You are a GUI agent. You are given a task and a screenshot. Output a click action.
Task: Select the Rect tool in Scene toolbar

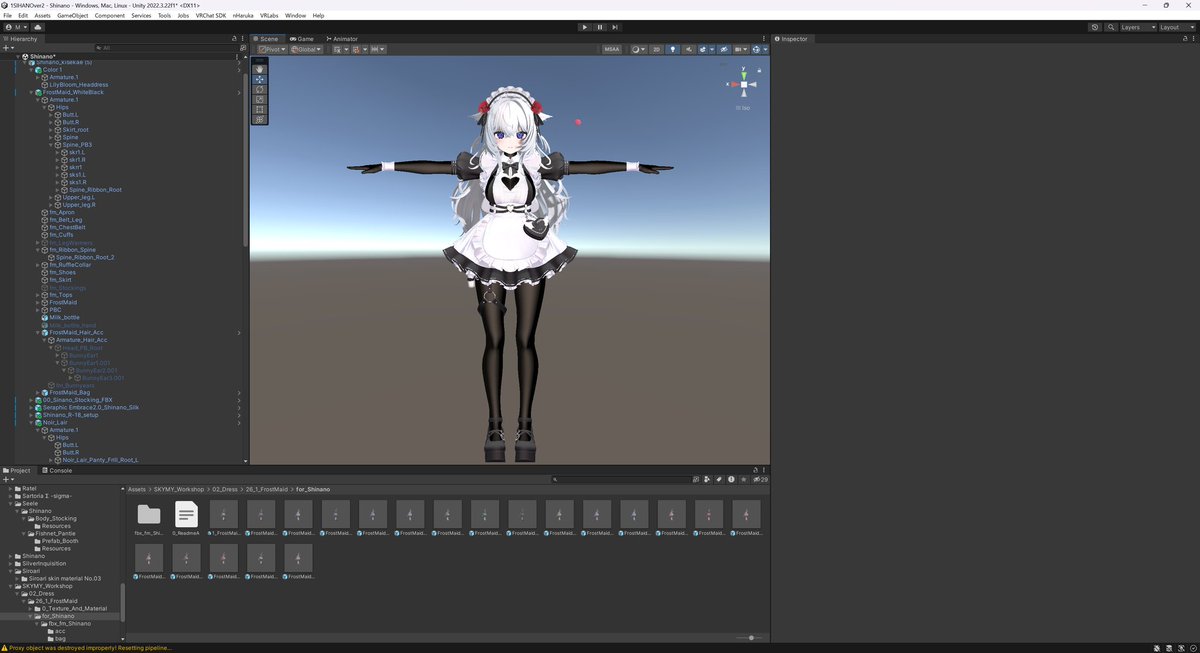coord(260,108)
